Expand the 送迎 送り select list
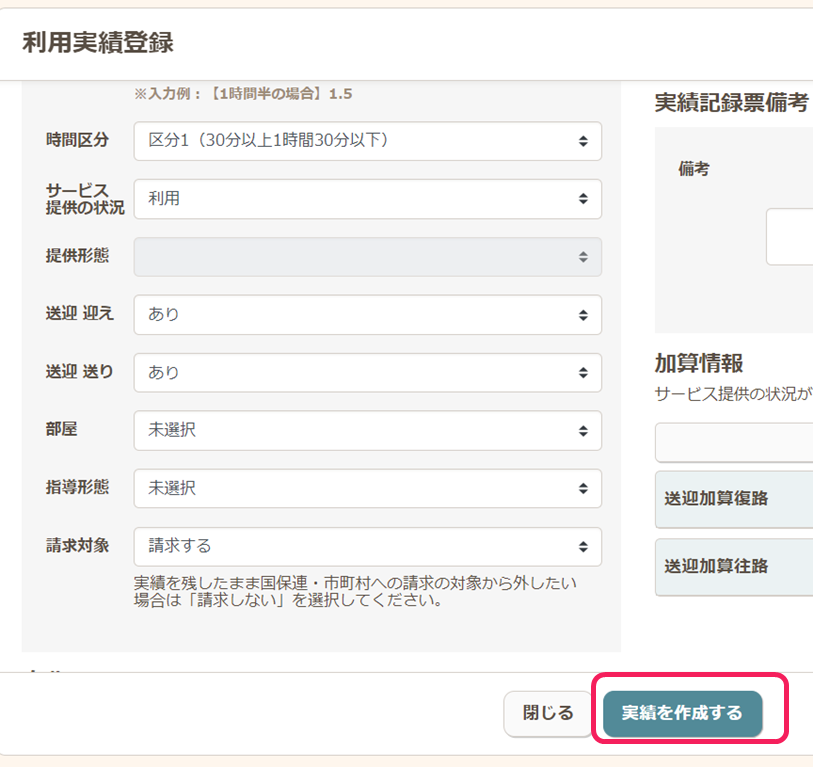This screenshot has height=767, width=813. (367, 373)
